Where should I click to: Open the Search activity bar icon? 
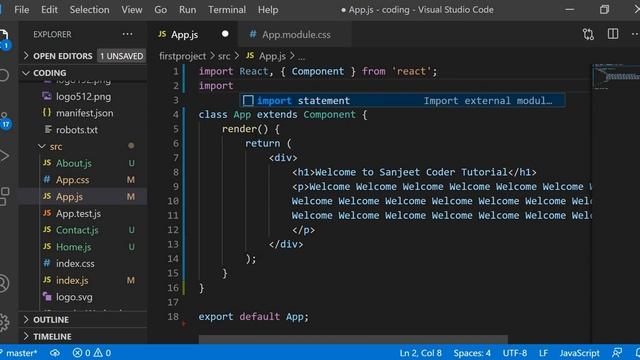pos(4,76)
